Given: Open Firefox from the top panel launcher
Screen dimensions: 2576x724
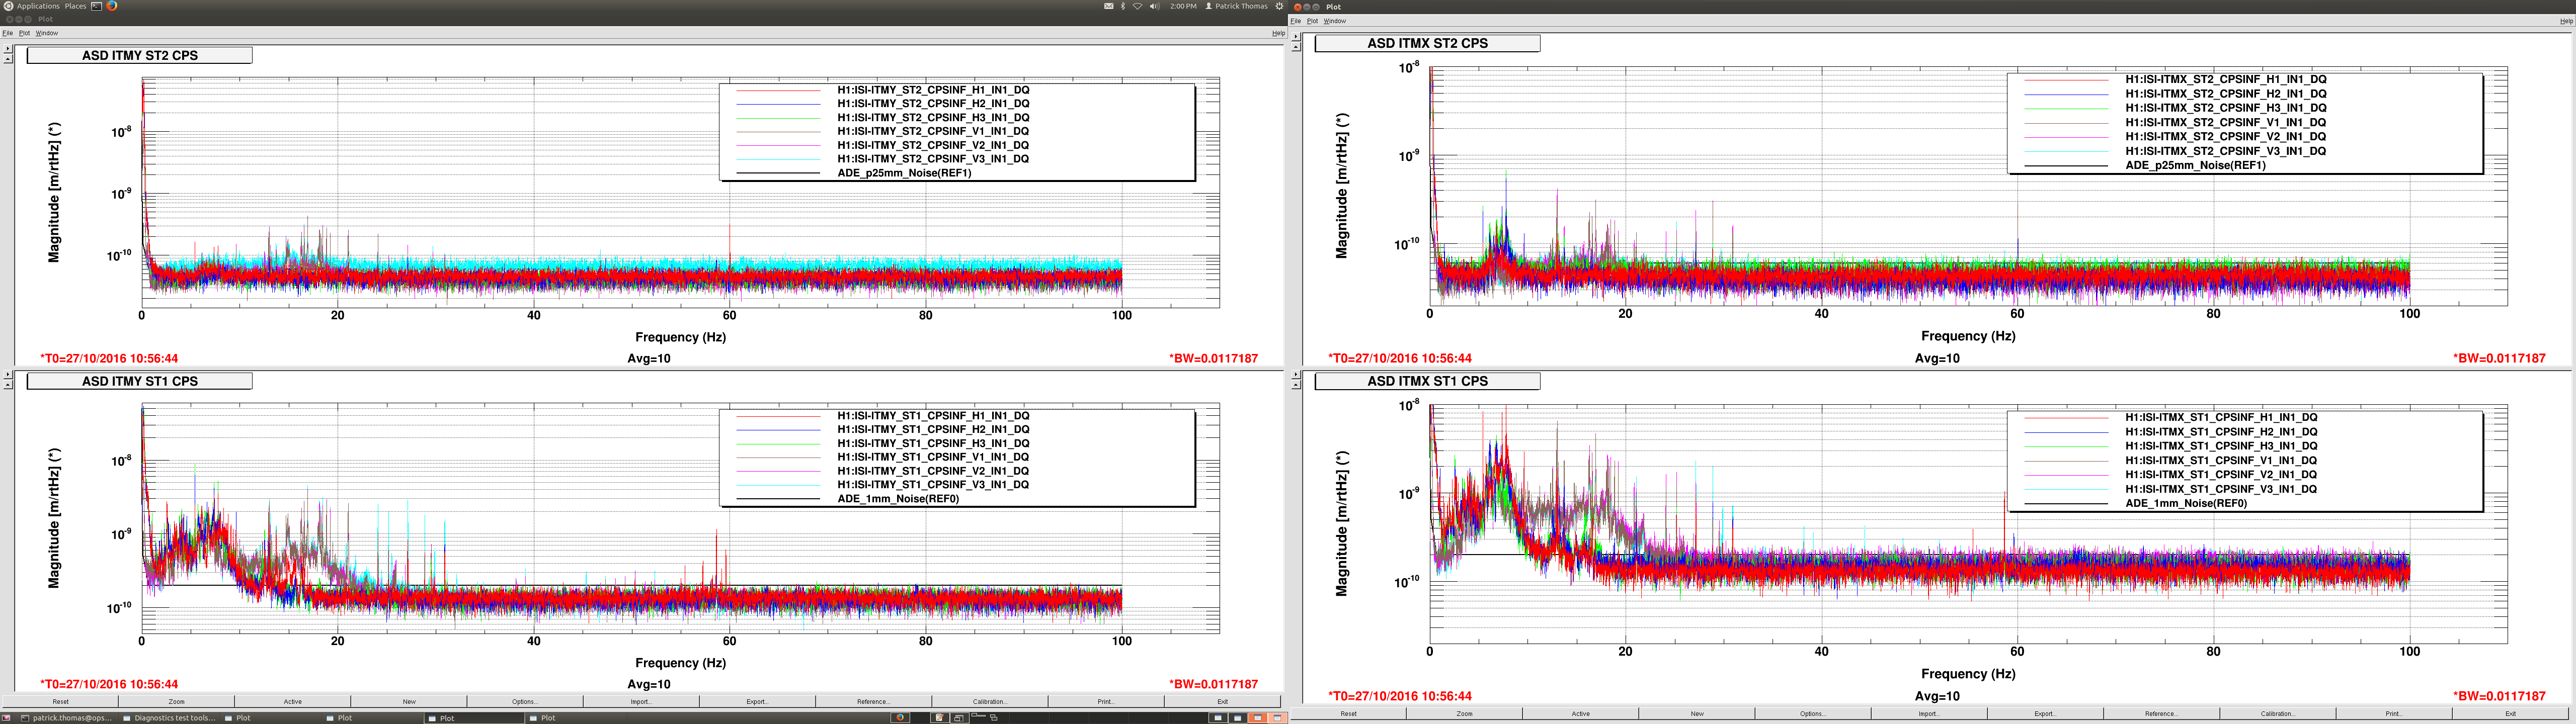Looking at the screenshot, I should pyautogui.click(x=112, y=6).
